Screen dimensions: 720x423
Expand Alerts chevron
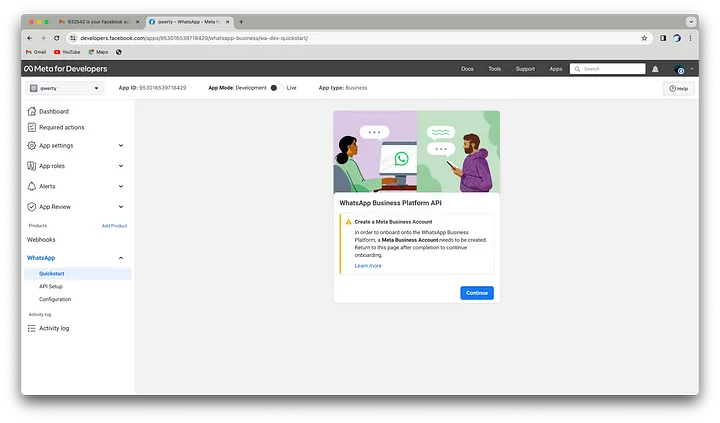click(121, 186)
